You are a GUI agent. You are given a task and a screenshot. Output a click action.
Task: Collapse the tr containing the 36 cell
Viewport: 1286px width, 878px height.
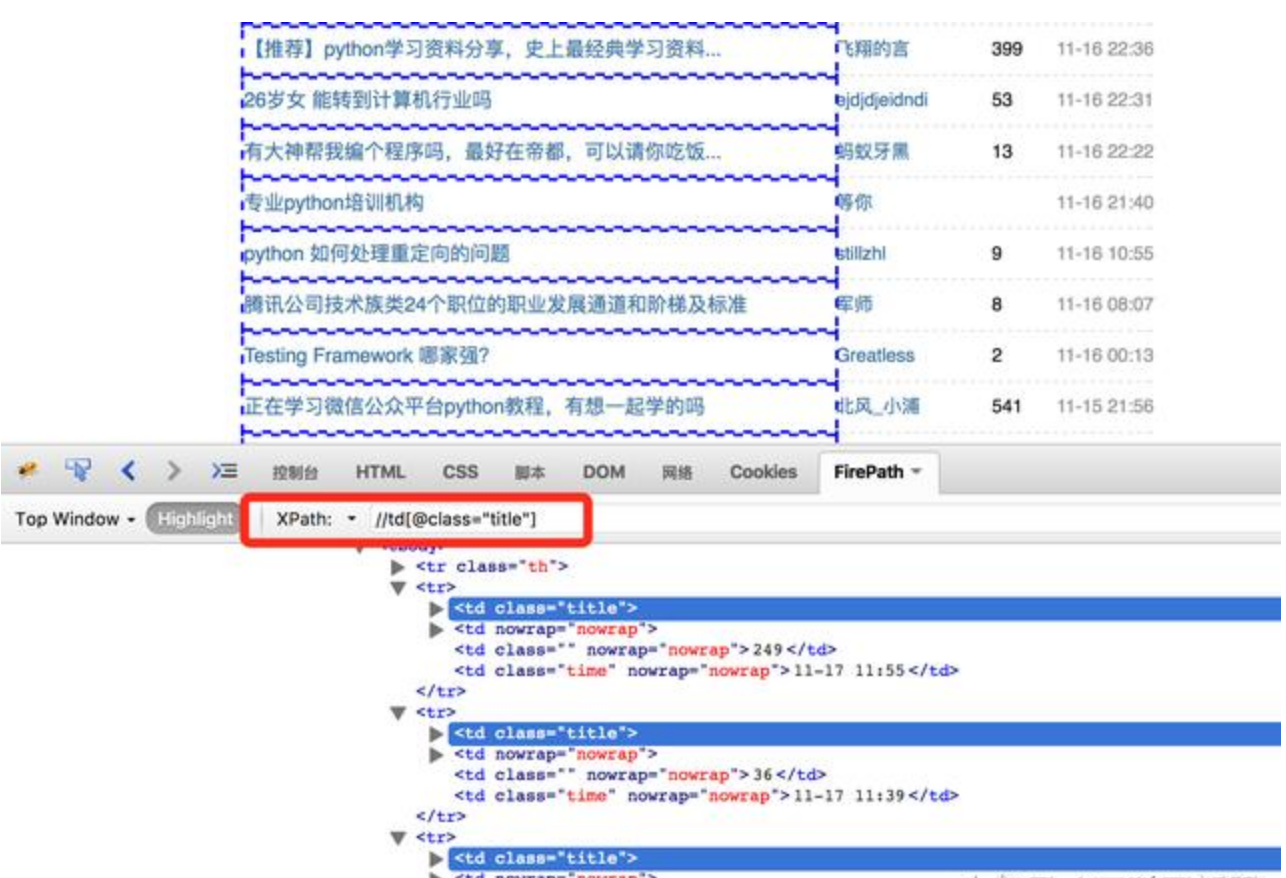point(399,713)
